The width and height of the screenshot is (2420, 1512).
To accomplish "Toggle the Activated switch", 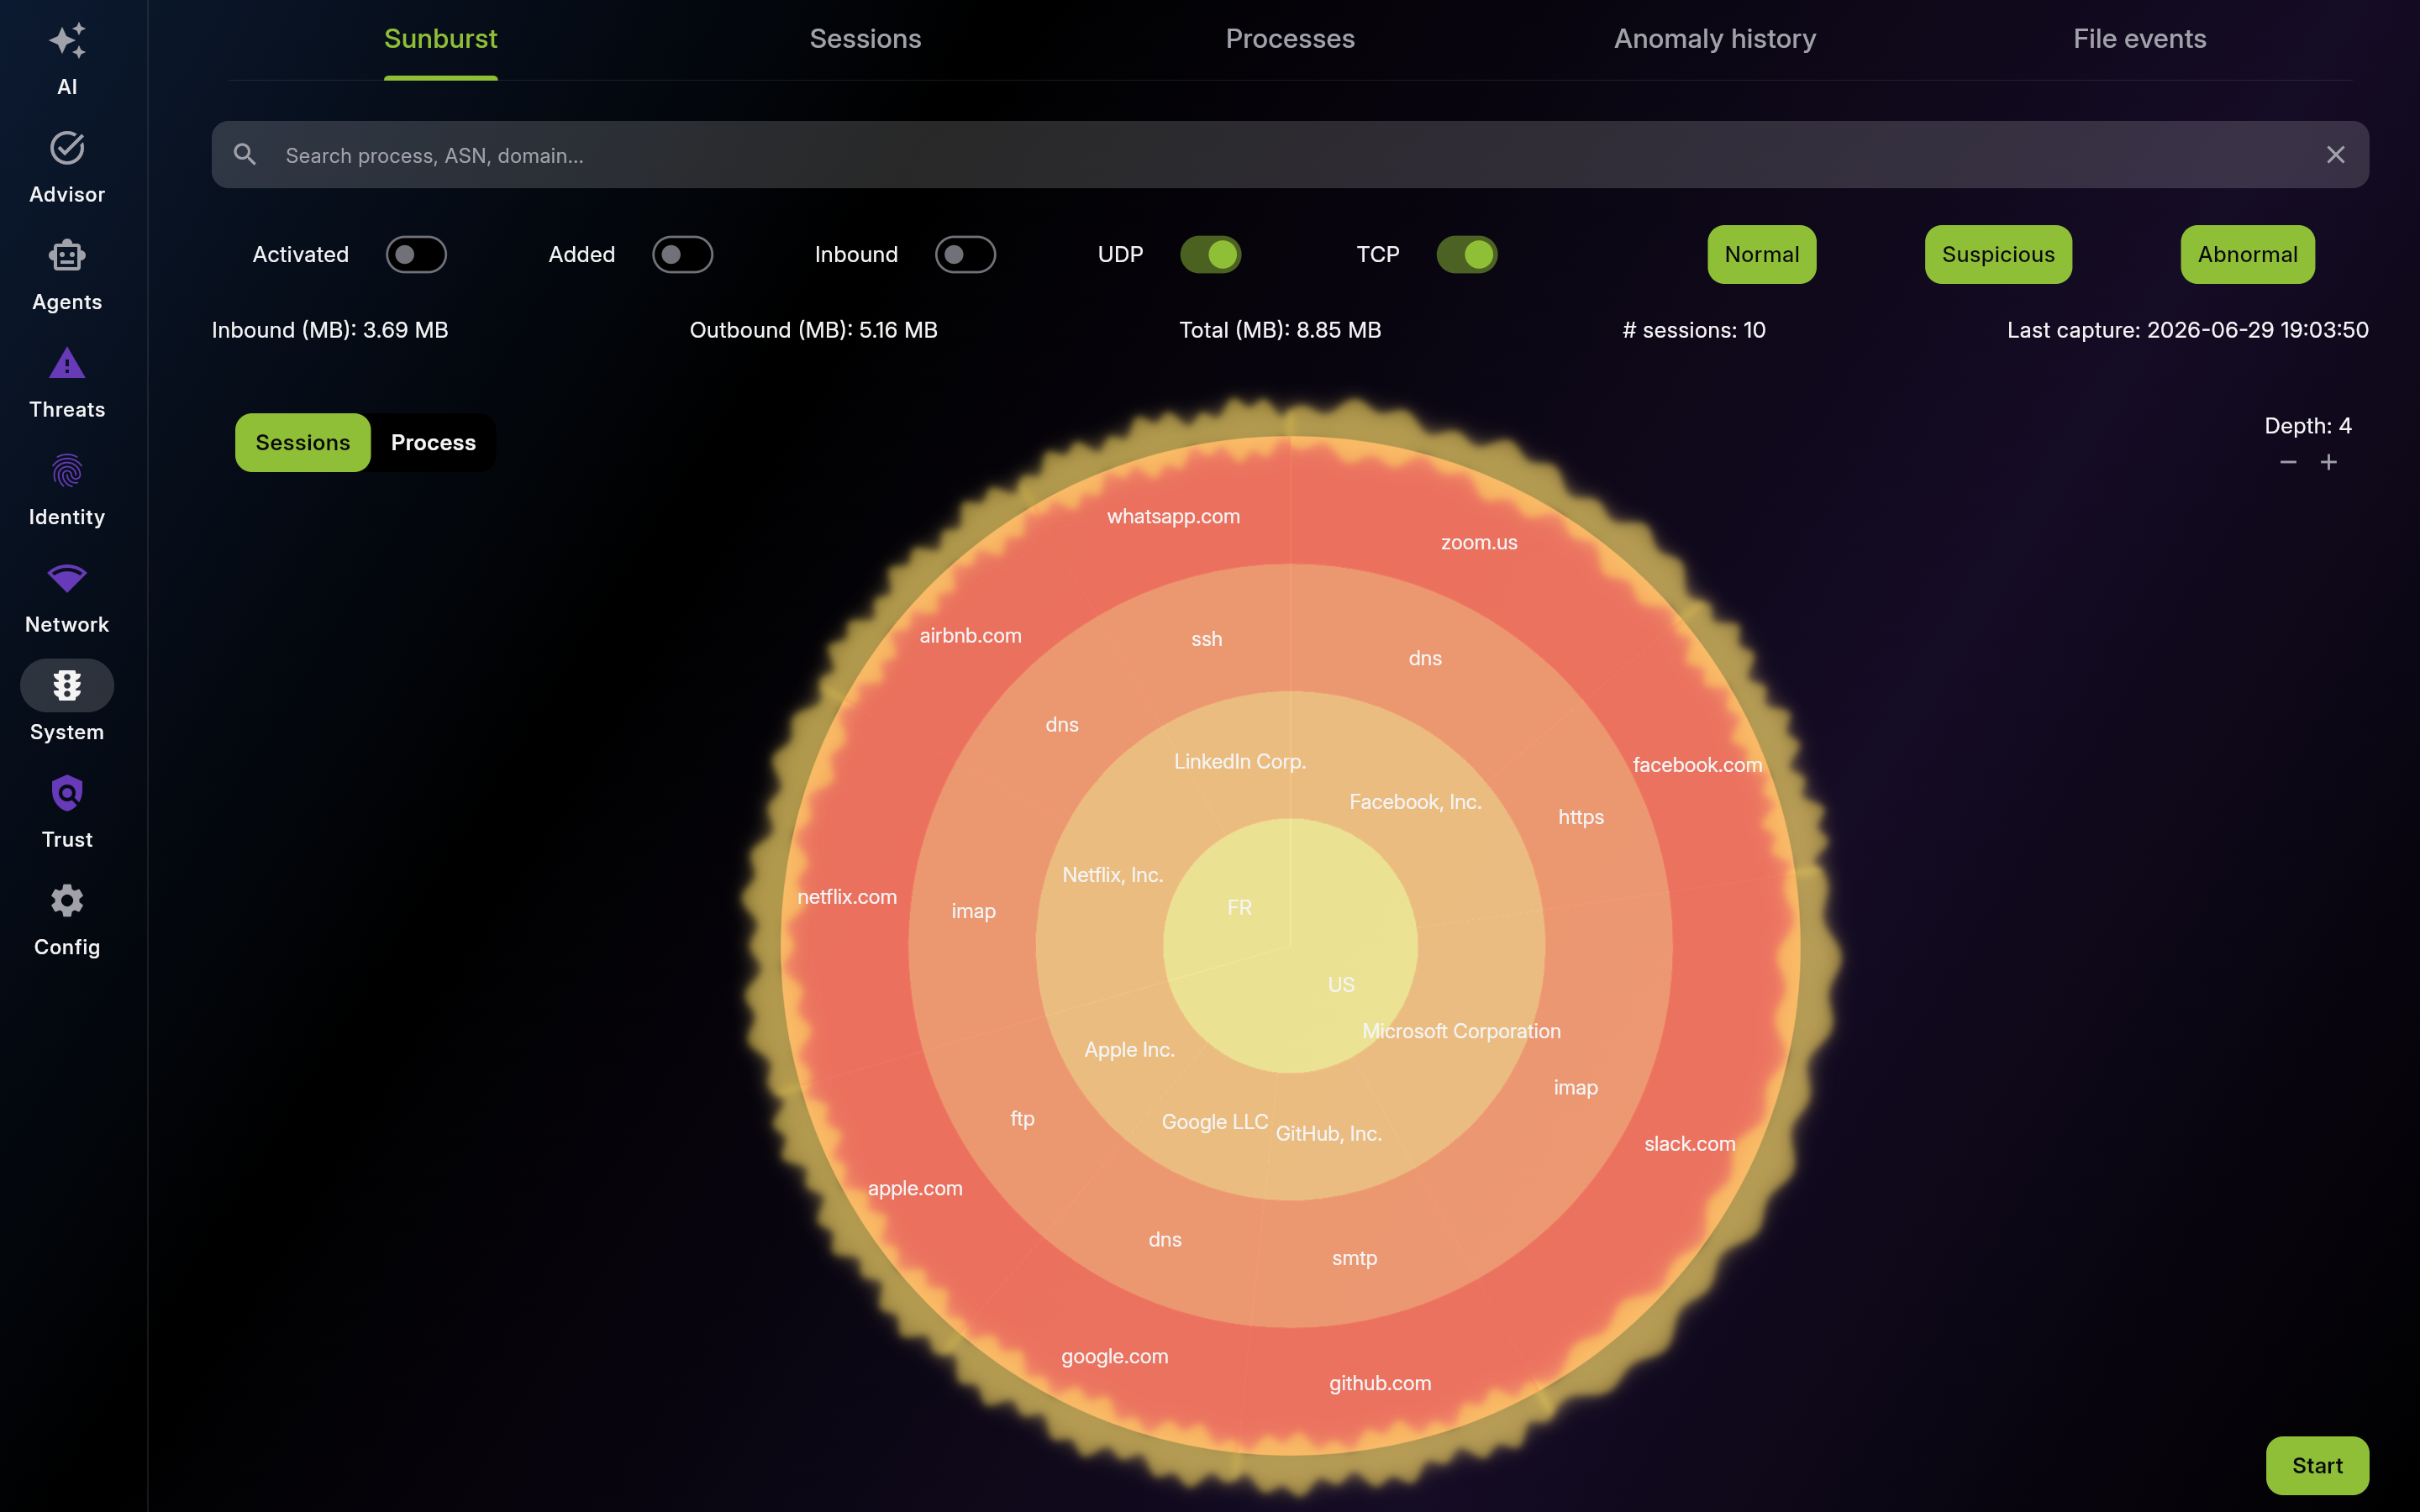I will 416,255.
